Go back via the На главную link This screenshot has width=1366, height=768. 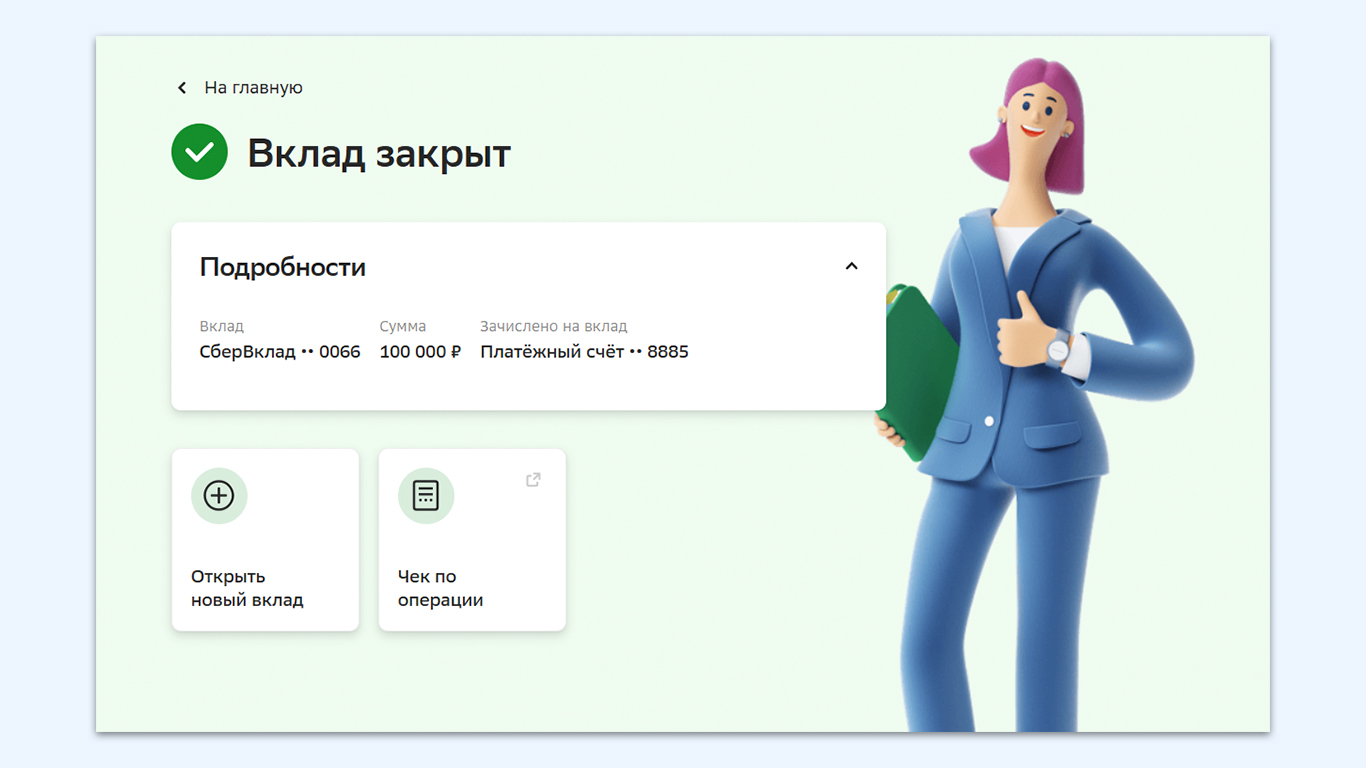pyautogui.click(x=253, y=88)
